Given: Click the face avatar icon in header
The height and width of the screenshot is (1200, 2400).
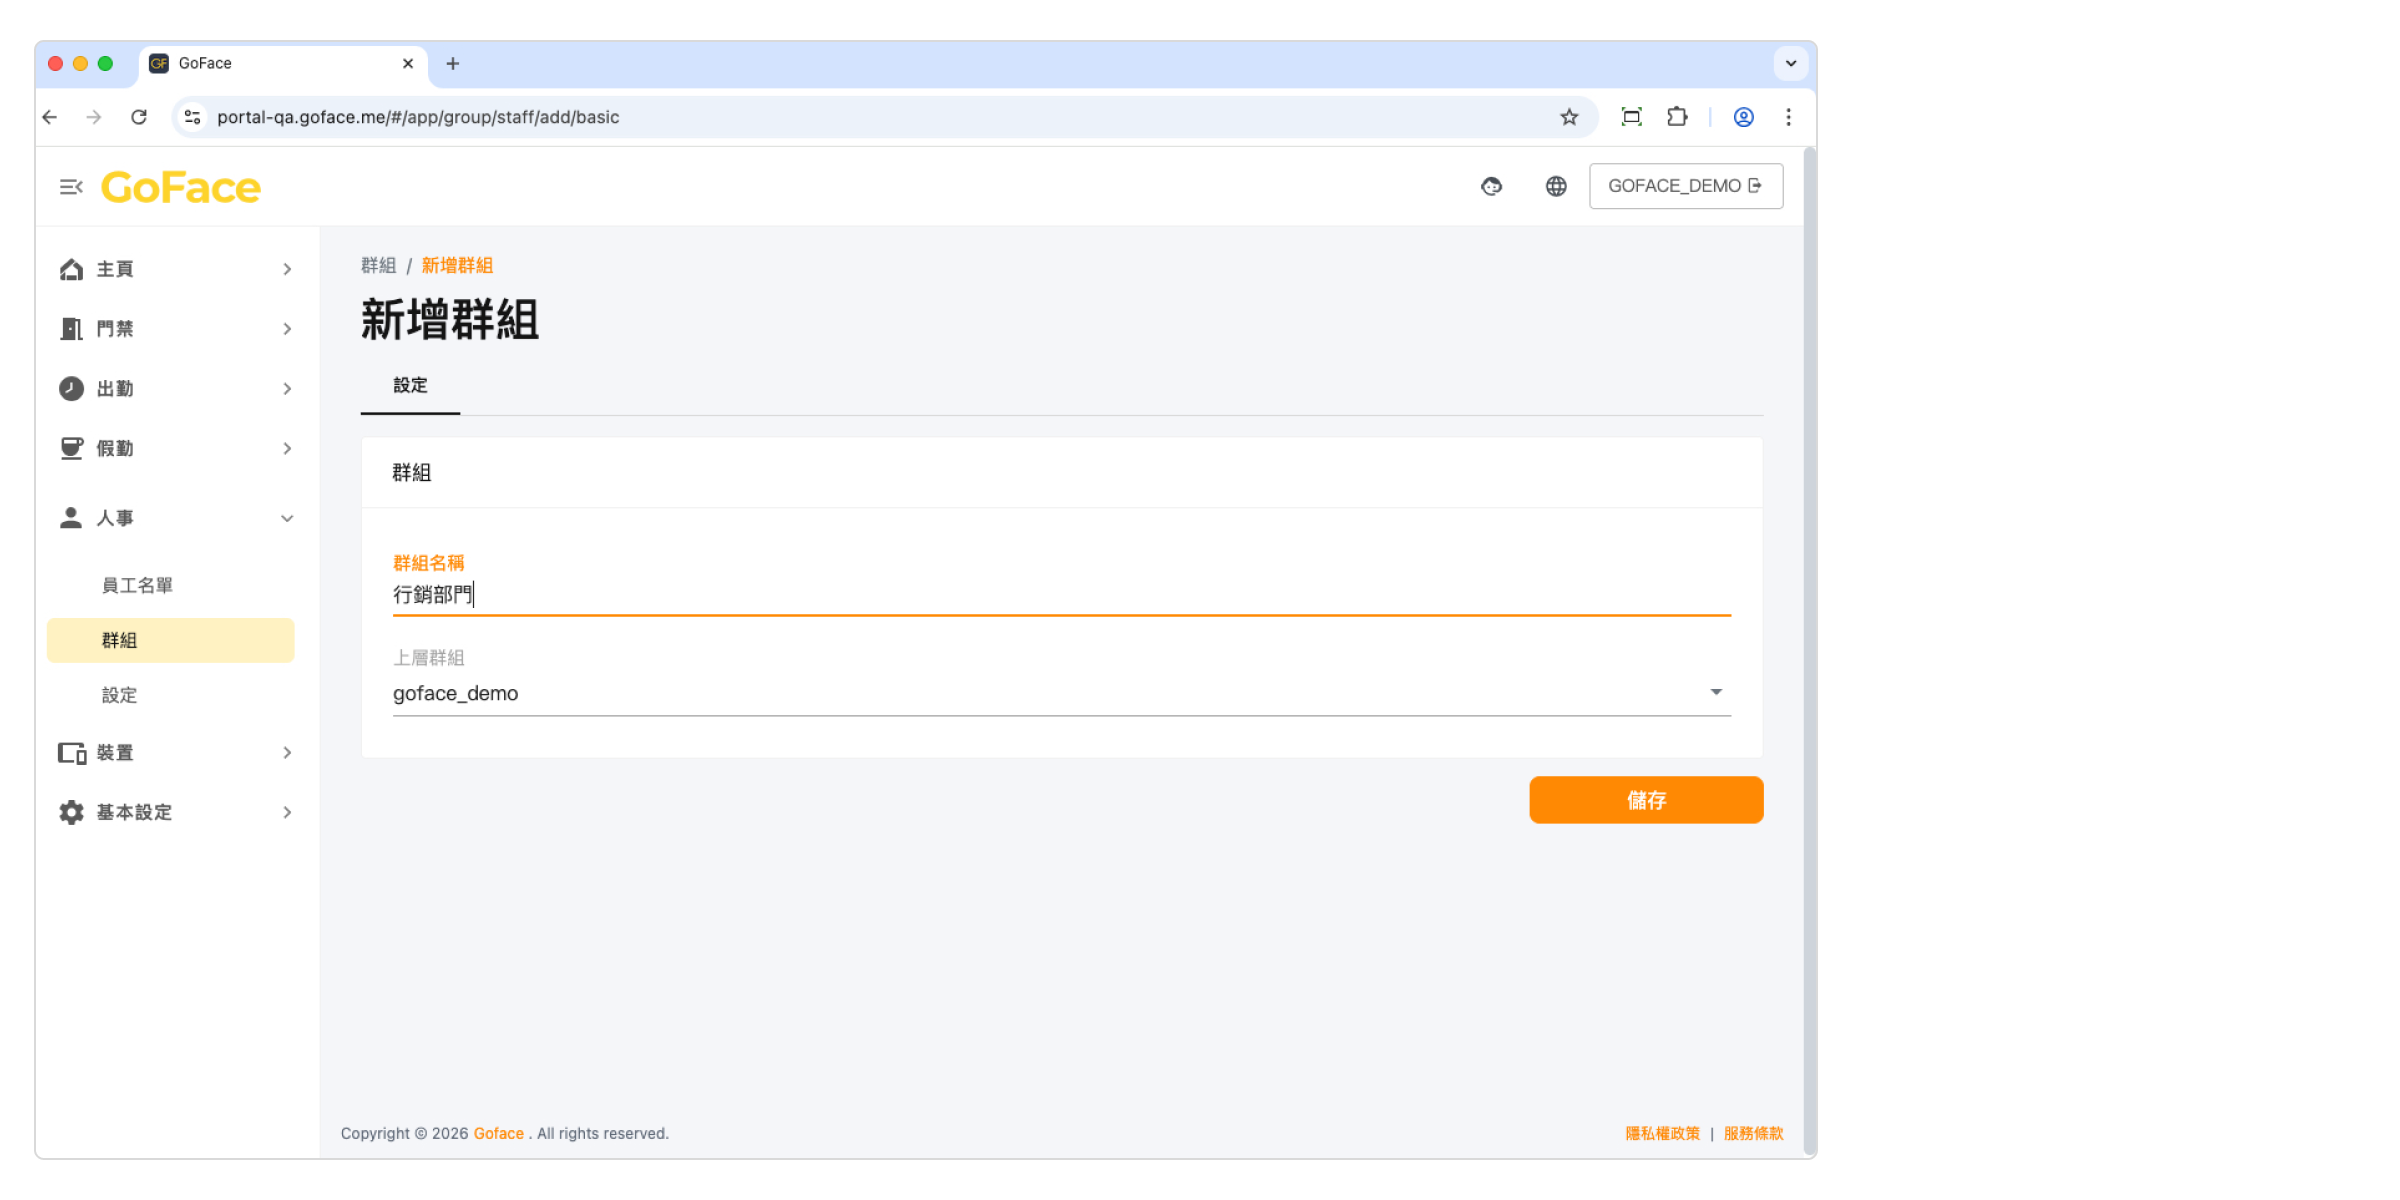Looking at the screenshot, I should [x=1491, y=186].
